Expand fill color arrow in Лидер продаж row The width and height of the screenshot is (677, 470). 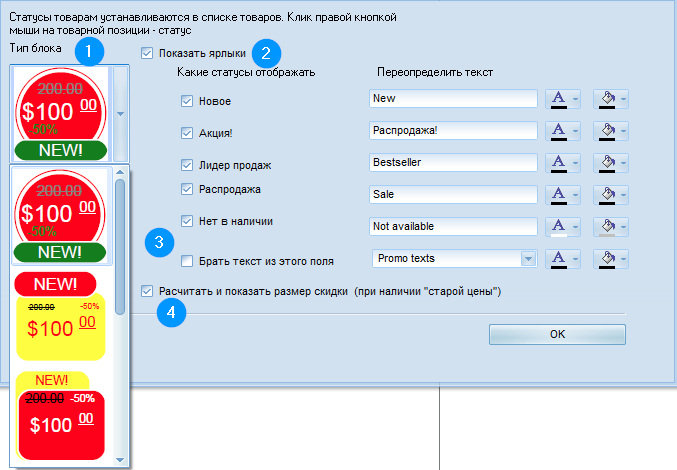click(623, 163)
